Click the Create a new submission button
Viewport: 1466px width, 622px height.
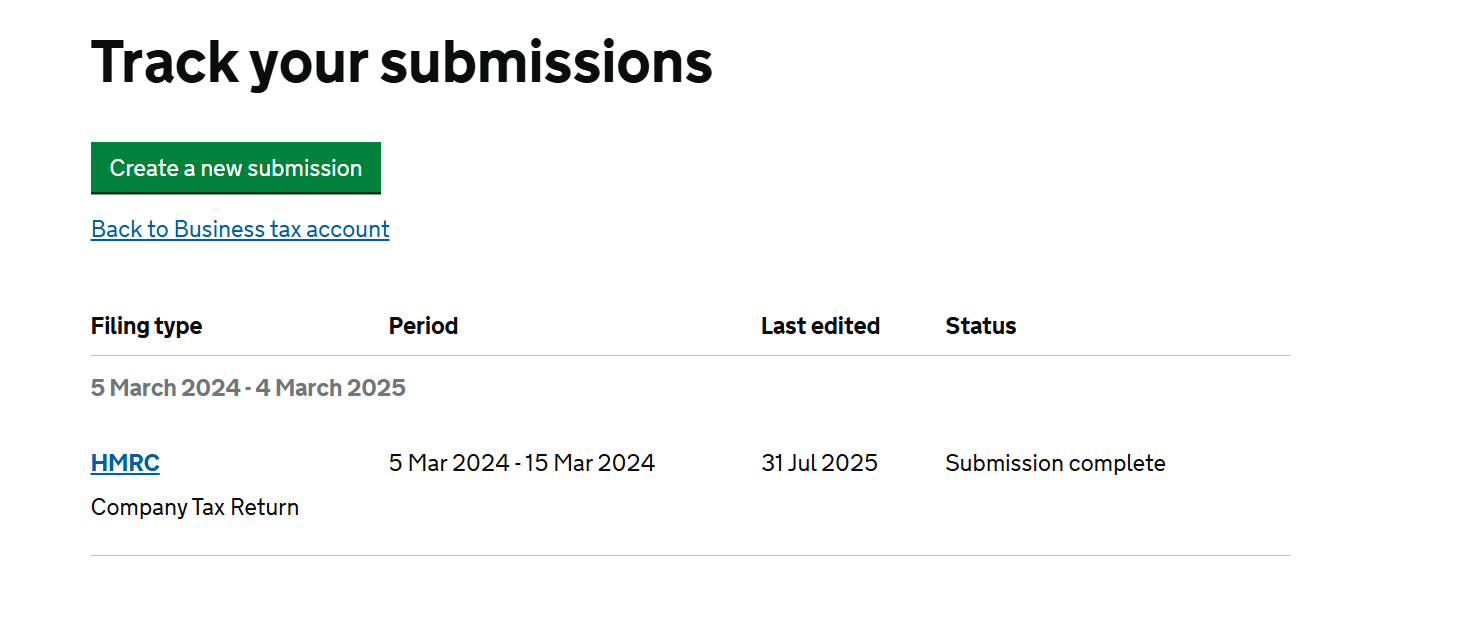click(x=235, y=168)
